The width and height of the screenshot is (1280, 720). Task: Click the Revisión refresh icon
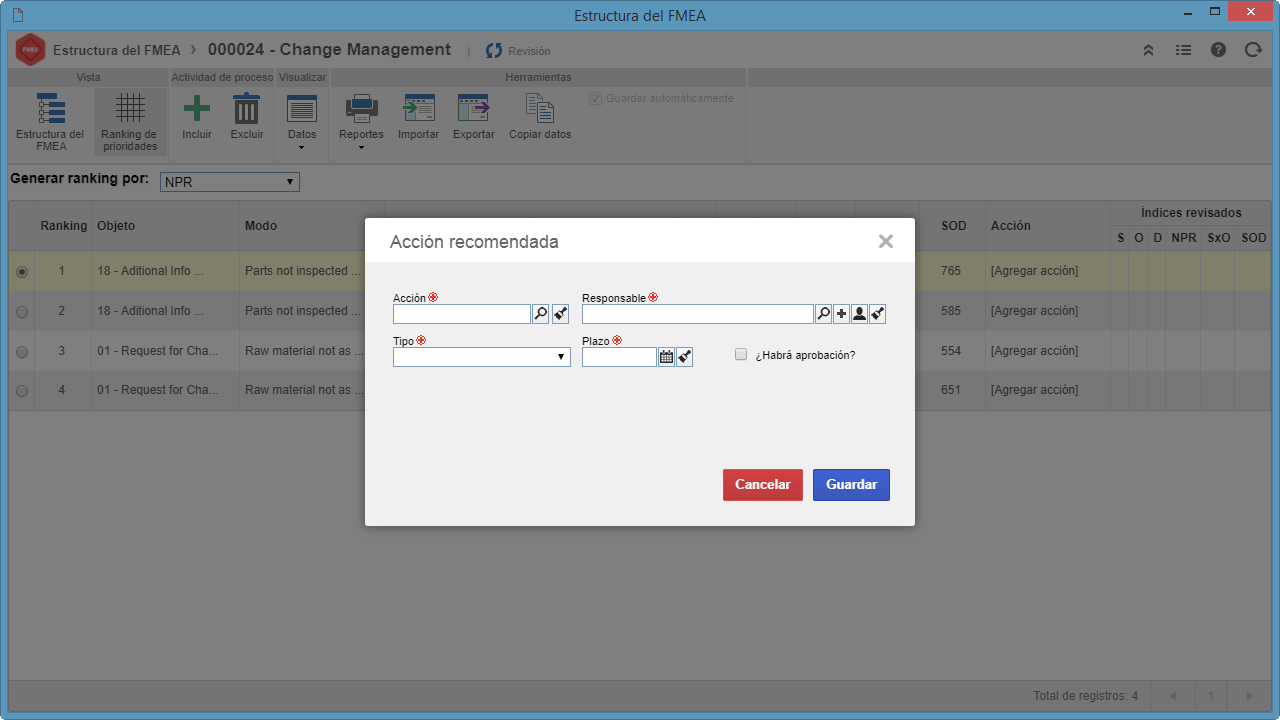(493, 50)
